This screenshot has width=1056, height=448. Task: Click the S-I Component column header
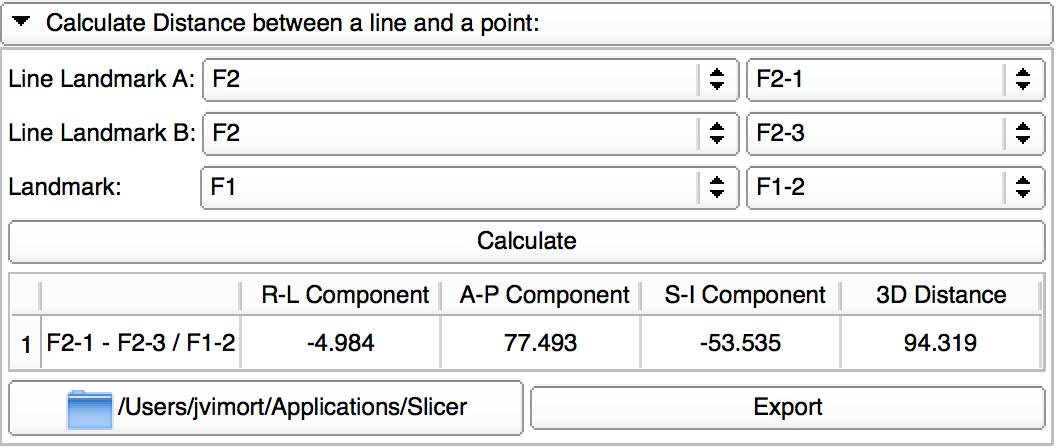pyautogui.click(x=745, y=295)
